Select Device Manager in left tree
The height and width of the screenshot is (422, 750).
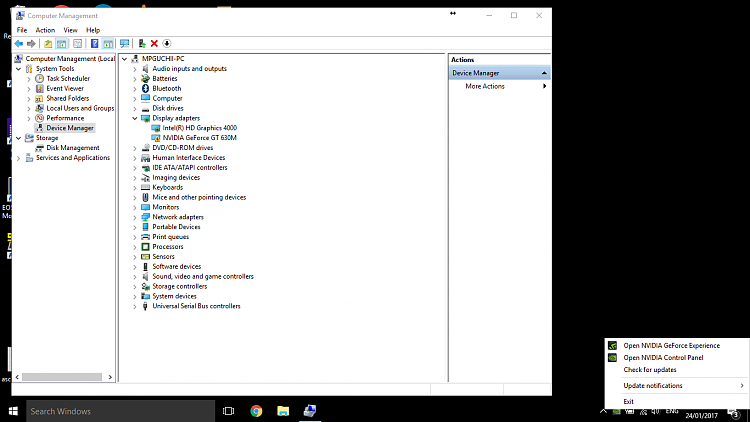70,128
